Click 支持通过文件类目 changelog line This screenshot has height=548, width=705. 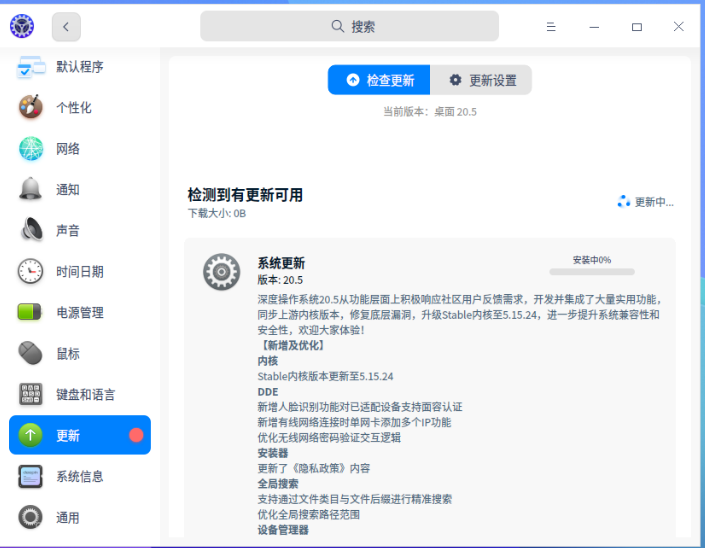pyautogui.click(x=354, y=499)
